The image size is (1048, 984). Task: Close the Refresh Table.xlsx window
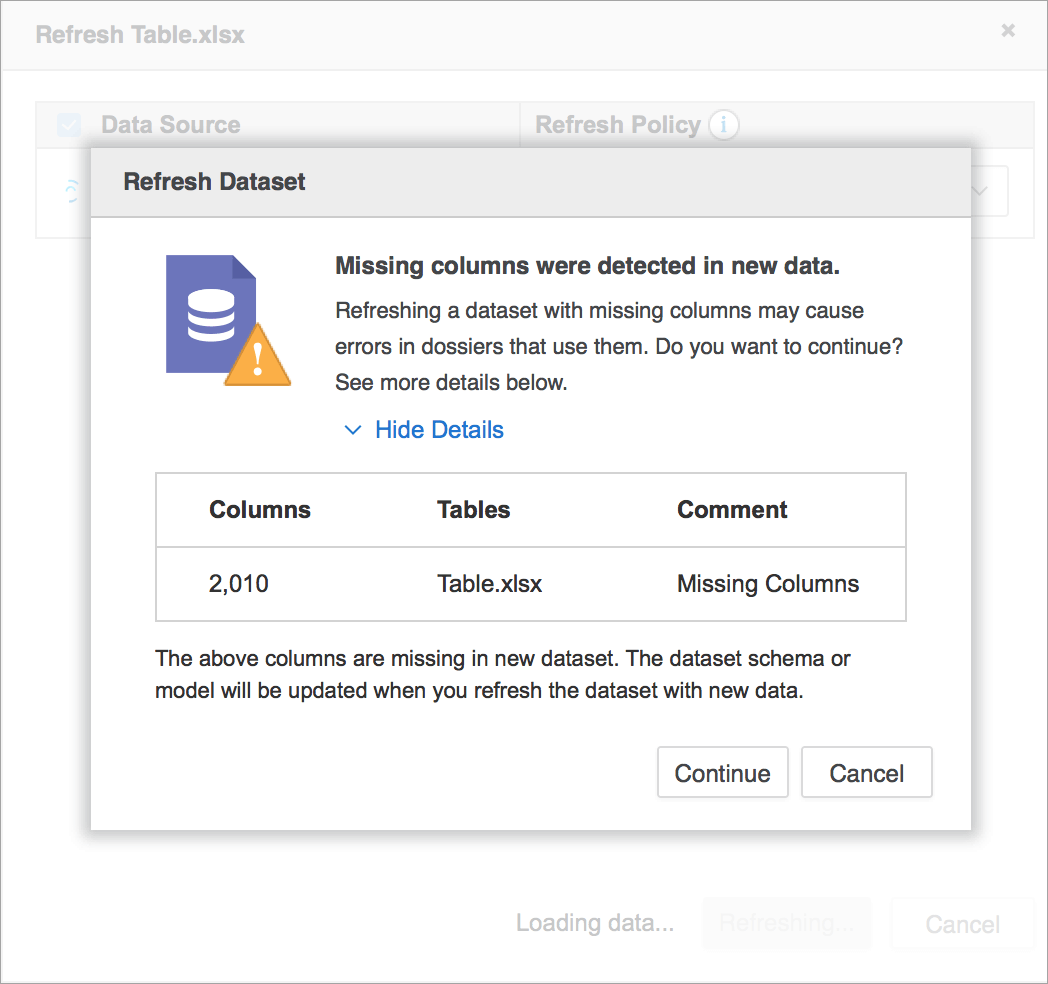tap(1008, 30)
